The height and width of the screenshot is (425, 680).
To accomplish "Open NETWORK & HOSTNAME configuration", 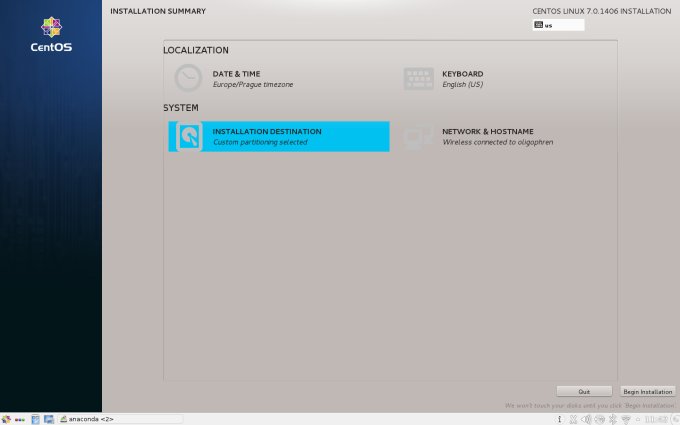I will pyautogui.click(x=506, y=137).
